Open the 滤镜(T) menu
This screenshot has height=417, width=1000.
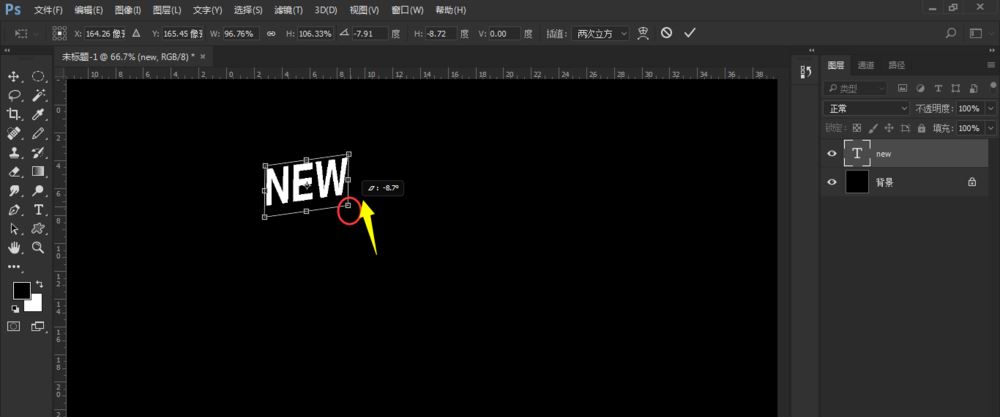tap(288, 10)
